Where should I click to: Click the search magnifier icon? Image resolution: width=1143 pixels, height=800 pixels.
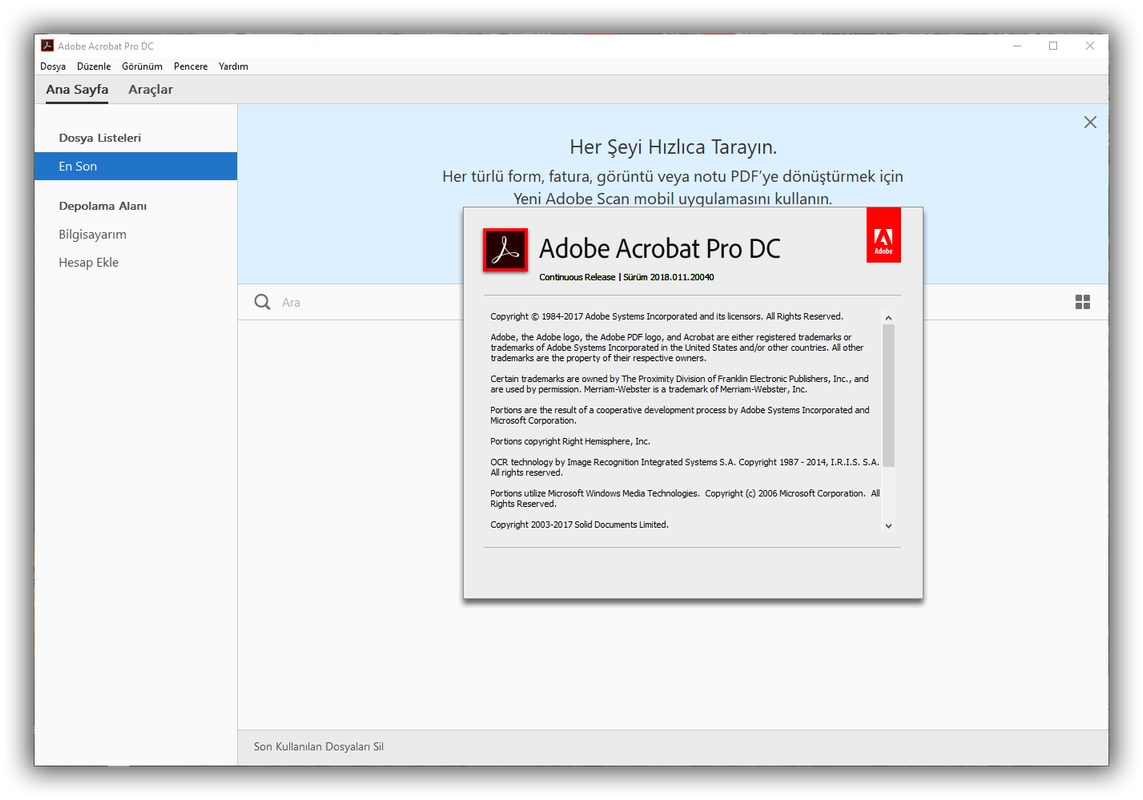coord(262,302)
